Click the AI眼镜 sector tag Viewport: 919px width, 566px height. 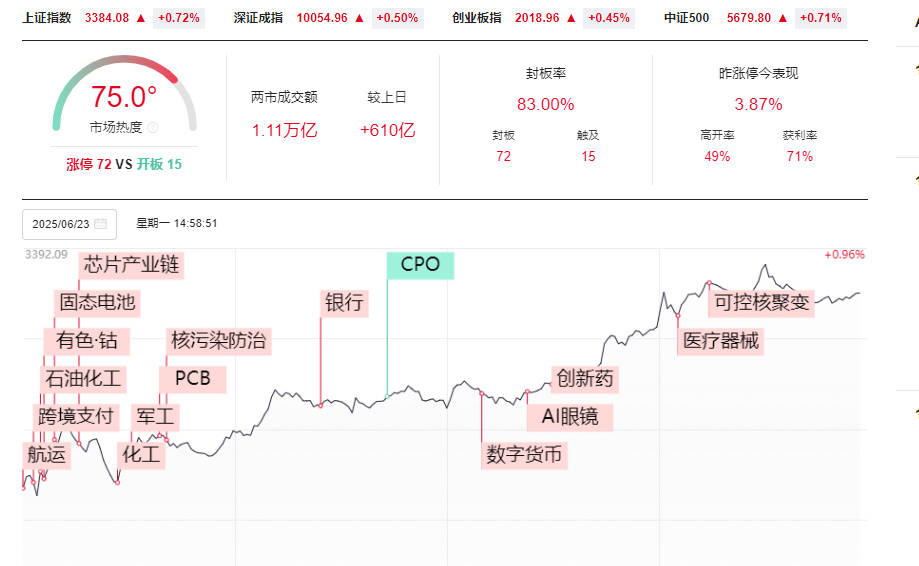tap(570, 417)
